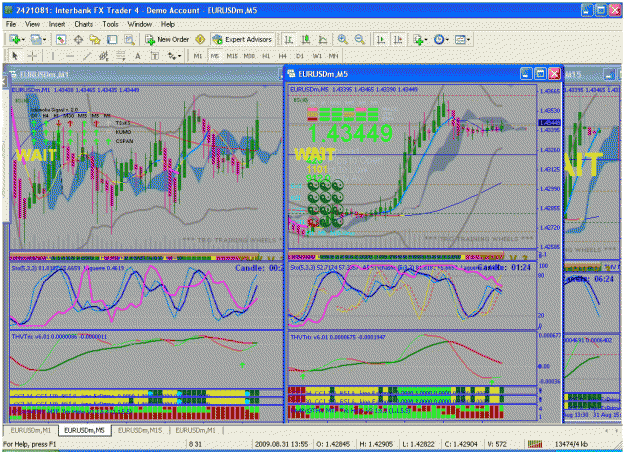
Task: Pick the Trendline drawing tool
Action: click(x=87, y=56)
